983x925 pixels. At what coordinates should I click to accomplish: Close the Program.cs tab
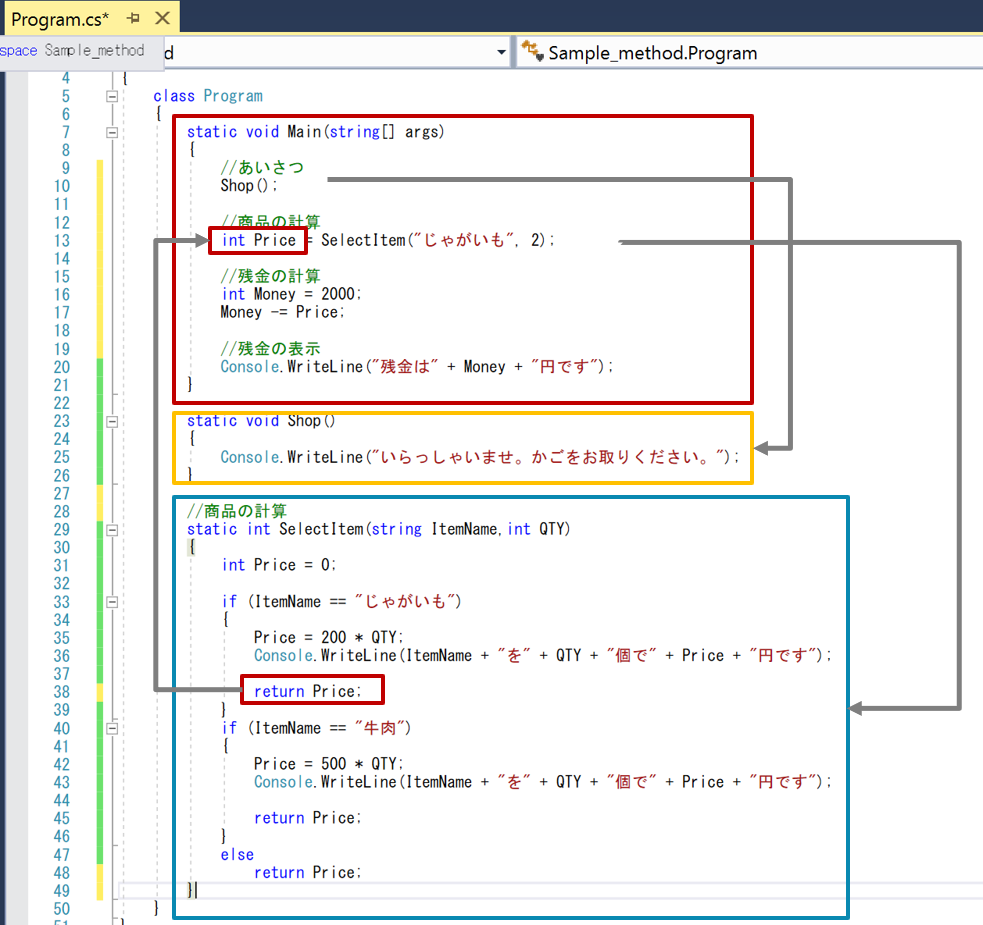coord(162,18)
